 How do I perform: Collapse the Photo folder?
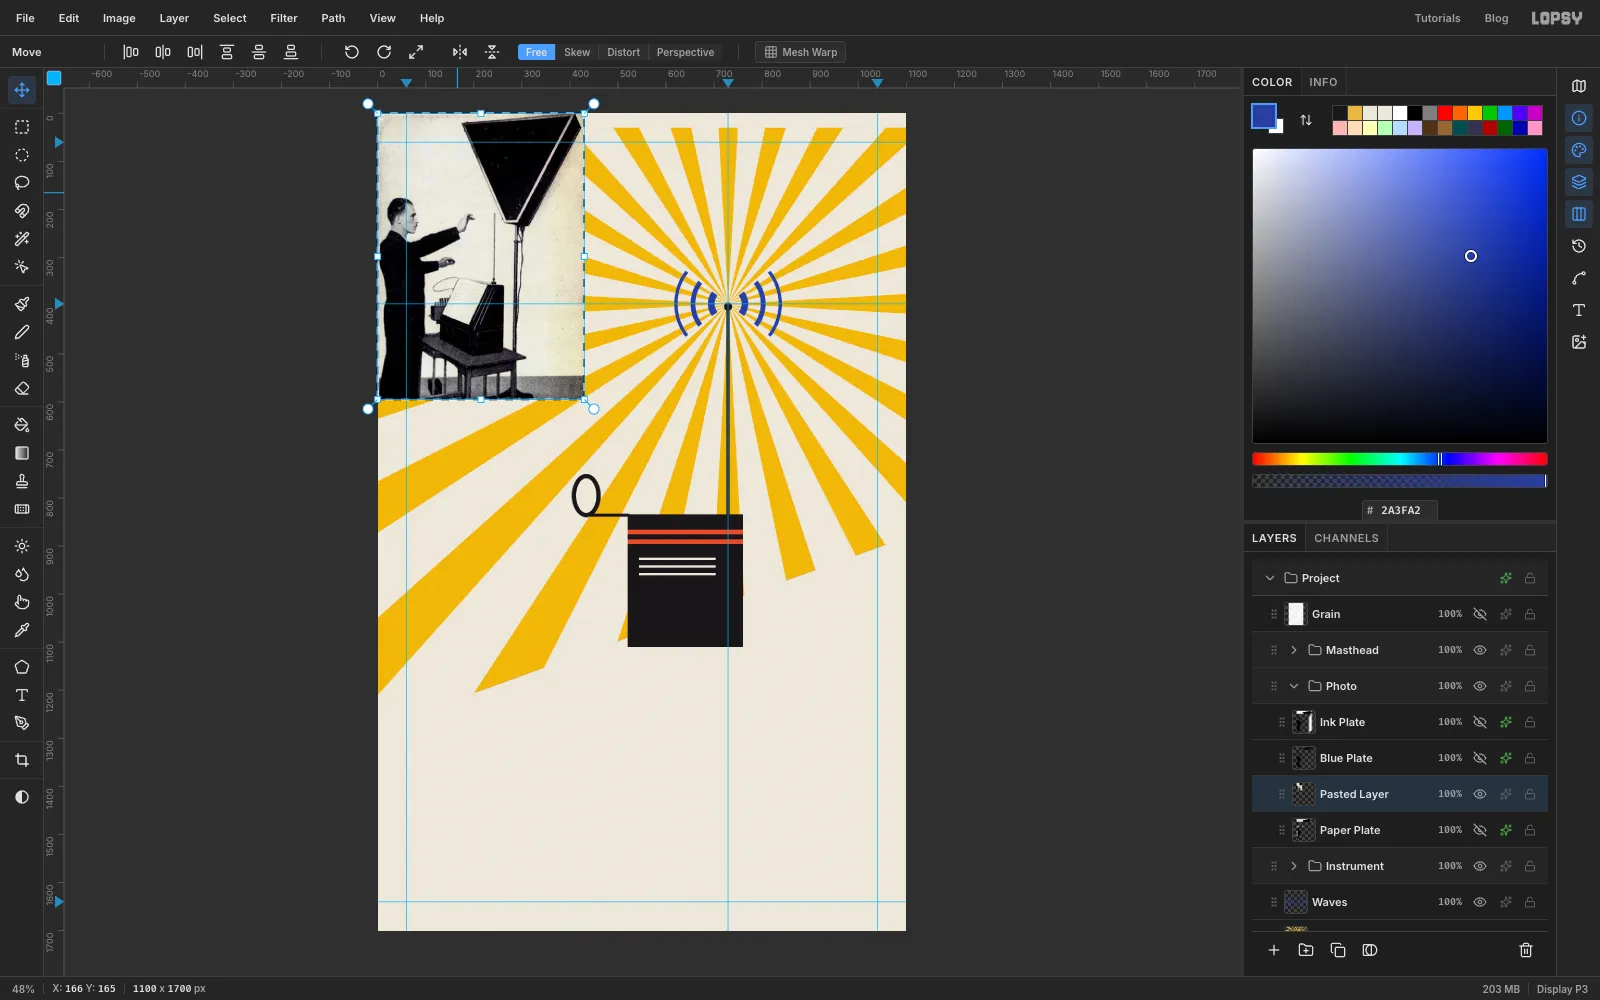tap(1294, 686)
